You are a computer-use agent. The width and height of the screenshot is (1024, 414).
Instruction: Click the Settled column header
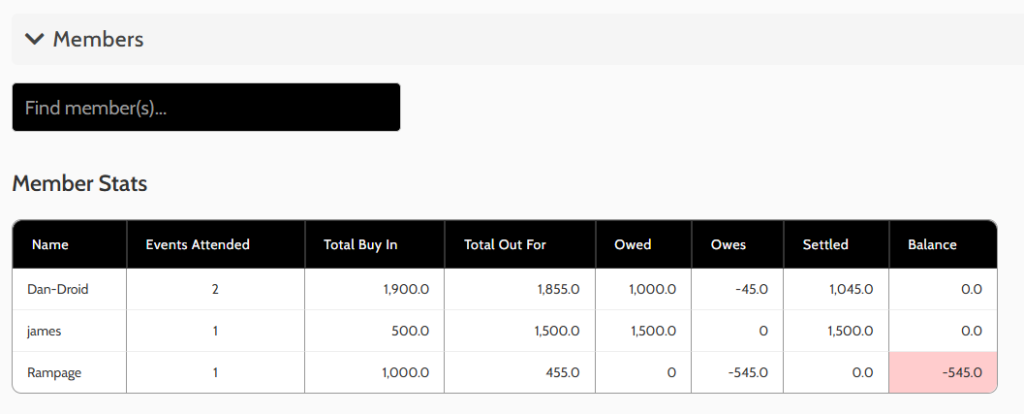[x=825, y=244]
